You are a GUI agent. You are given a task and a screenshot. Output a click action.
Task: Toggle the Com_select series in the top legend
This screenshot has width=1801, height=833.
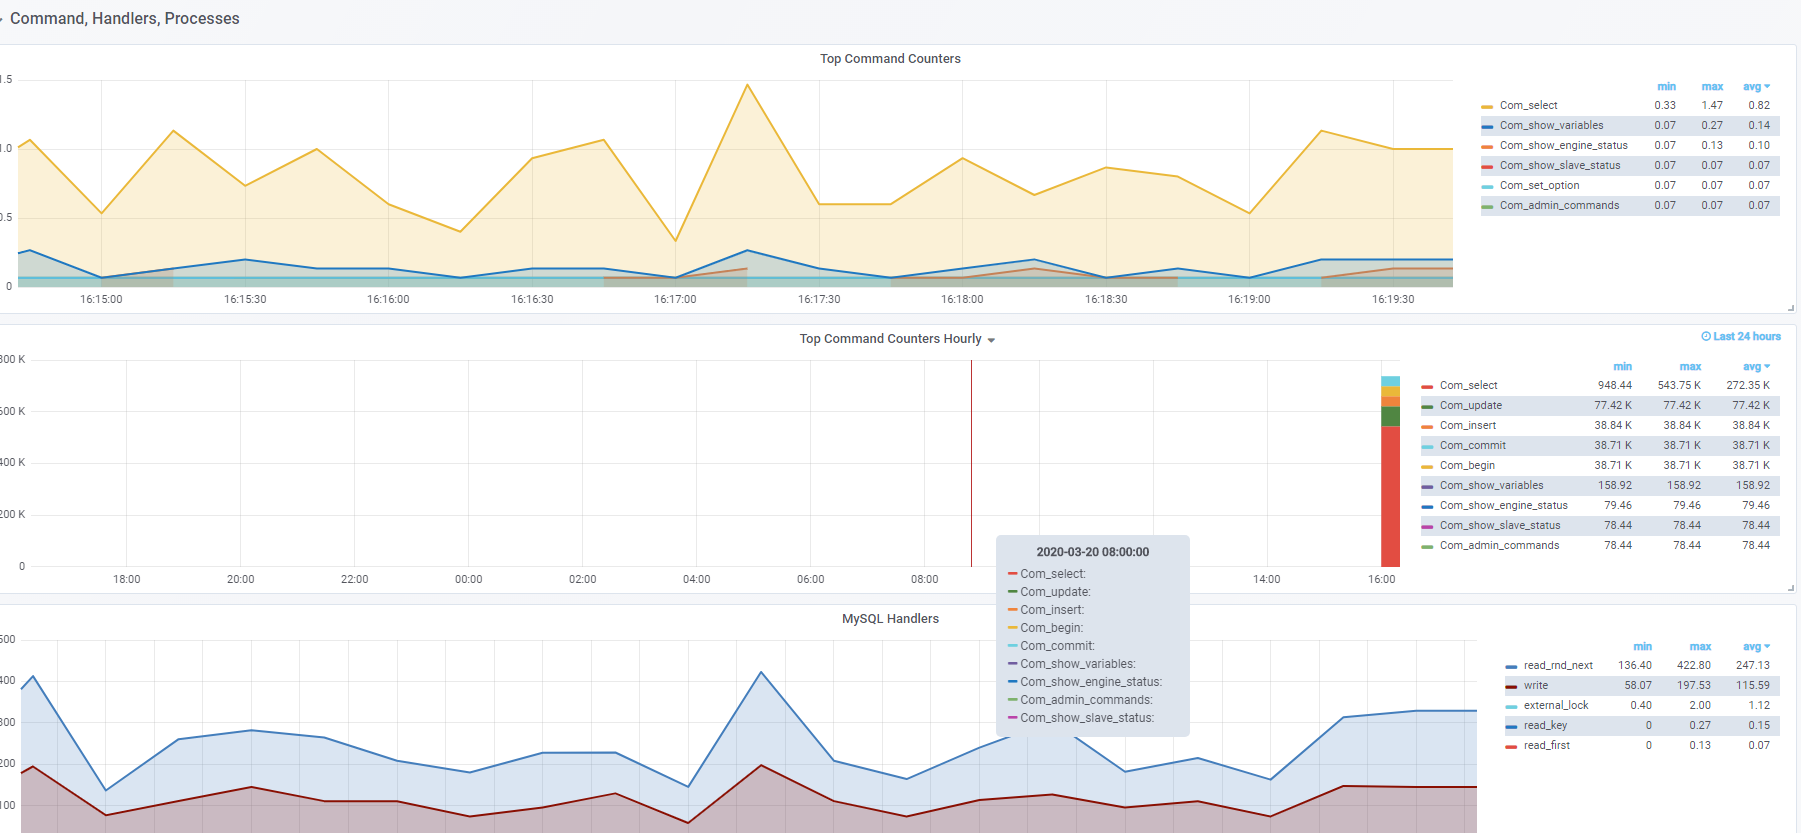[1528, 105]
